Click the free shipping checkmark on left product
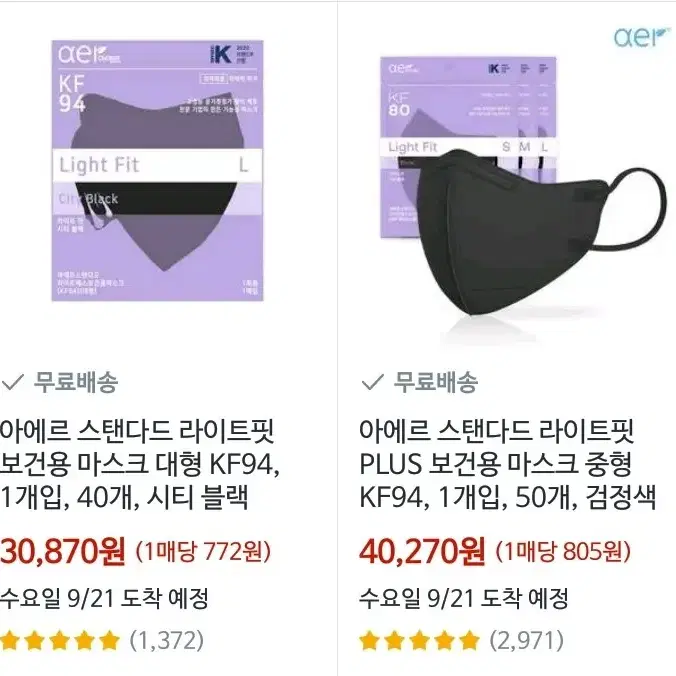676x676 pixels. point(12,382)
